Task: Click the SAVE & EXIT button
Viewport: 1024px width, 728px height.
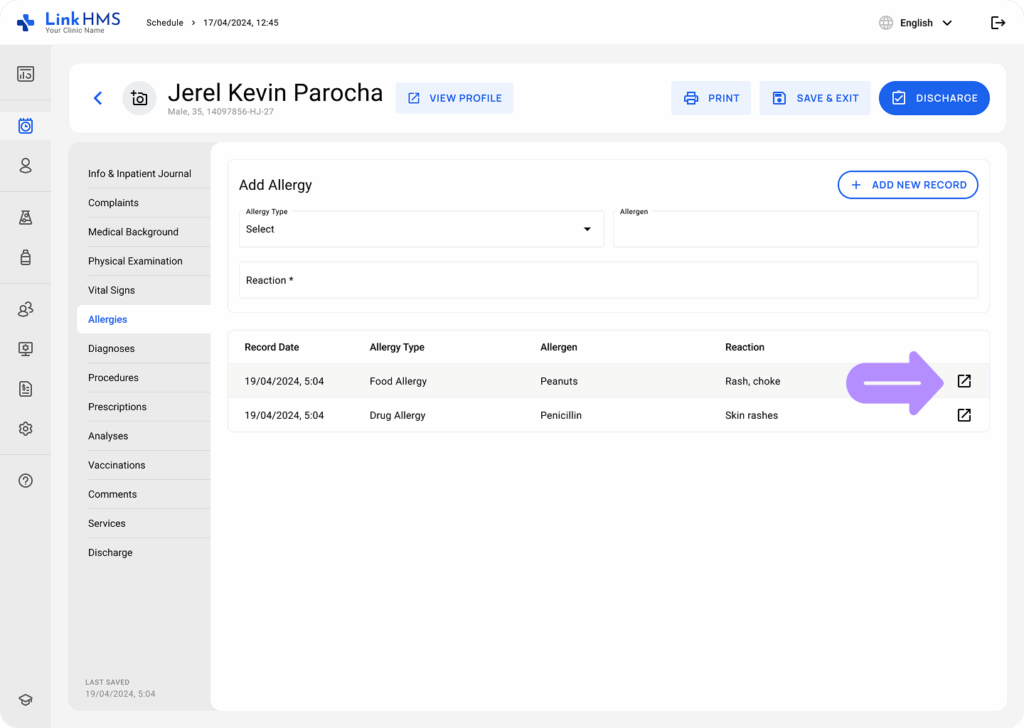Action: 815,98
